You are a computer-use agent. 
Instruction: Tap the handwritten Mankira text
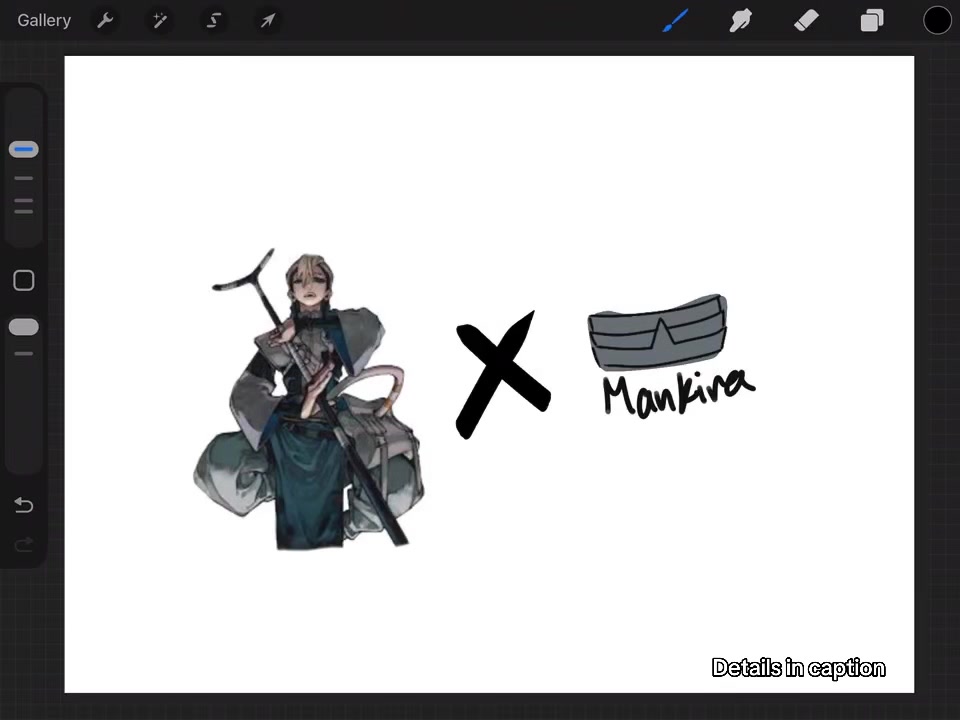pos(678,393)
